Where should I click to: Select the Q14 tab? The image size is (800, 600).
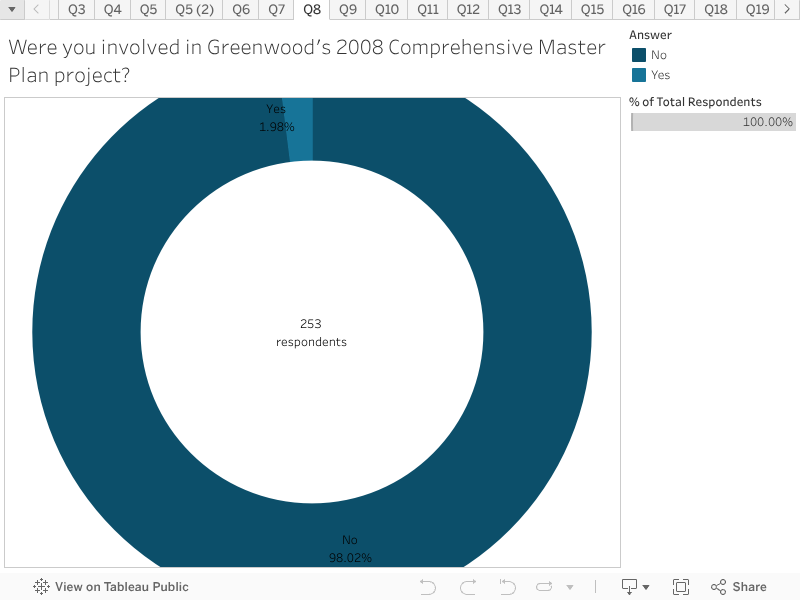[x=551, y=10]
